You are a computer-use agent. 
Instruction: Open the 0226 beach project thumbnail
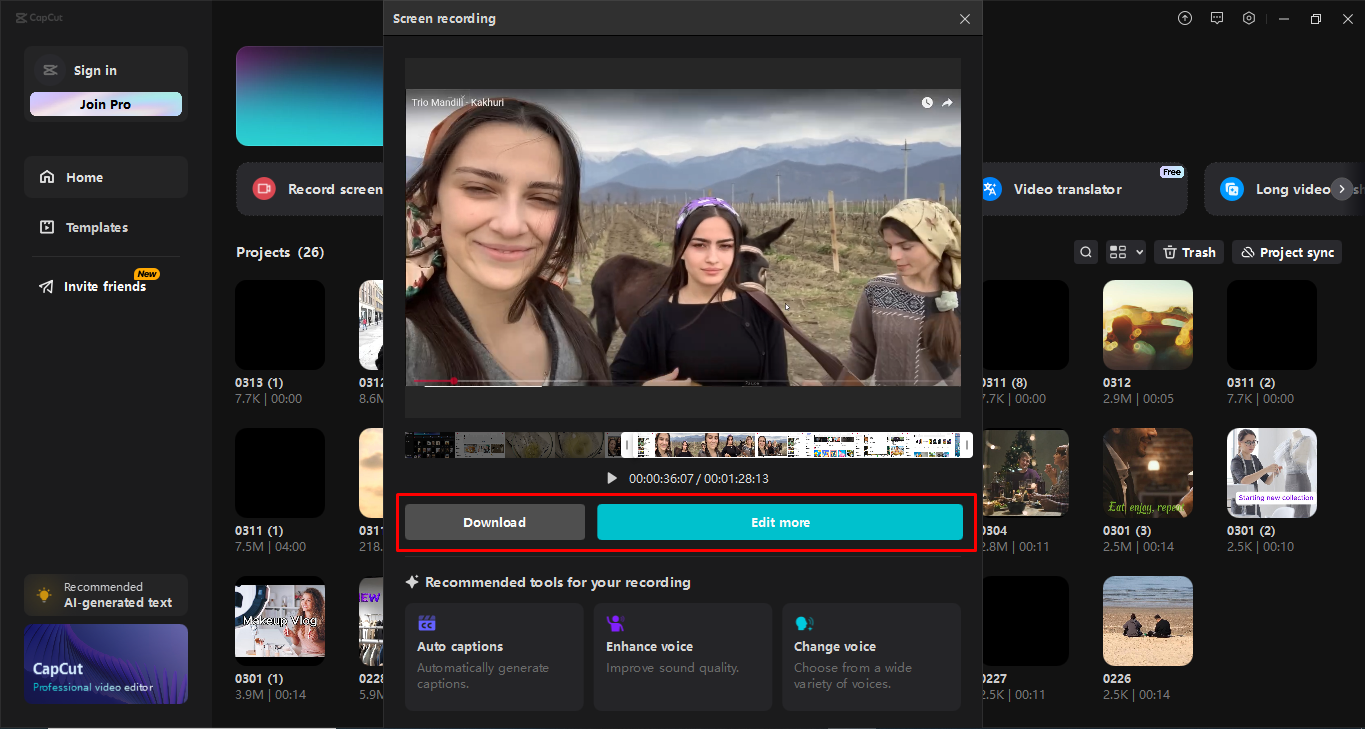click(1147, 620)
